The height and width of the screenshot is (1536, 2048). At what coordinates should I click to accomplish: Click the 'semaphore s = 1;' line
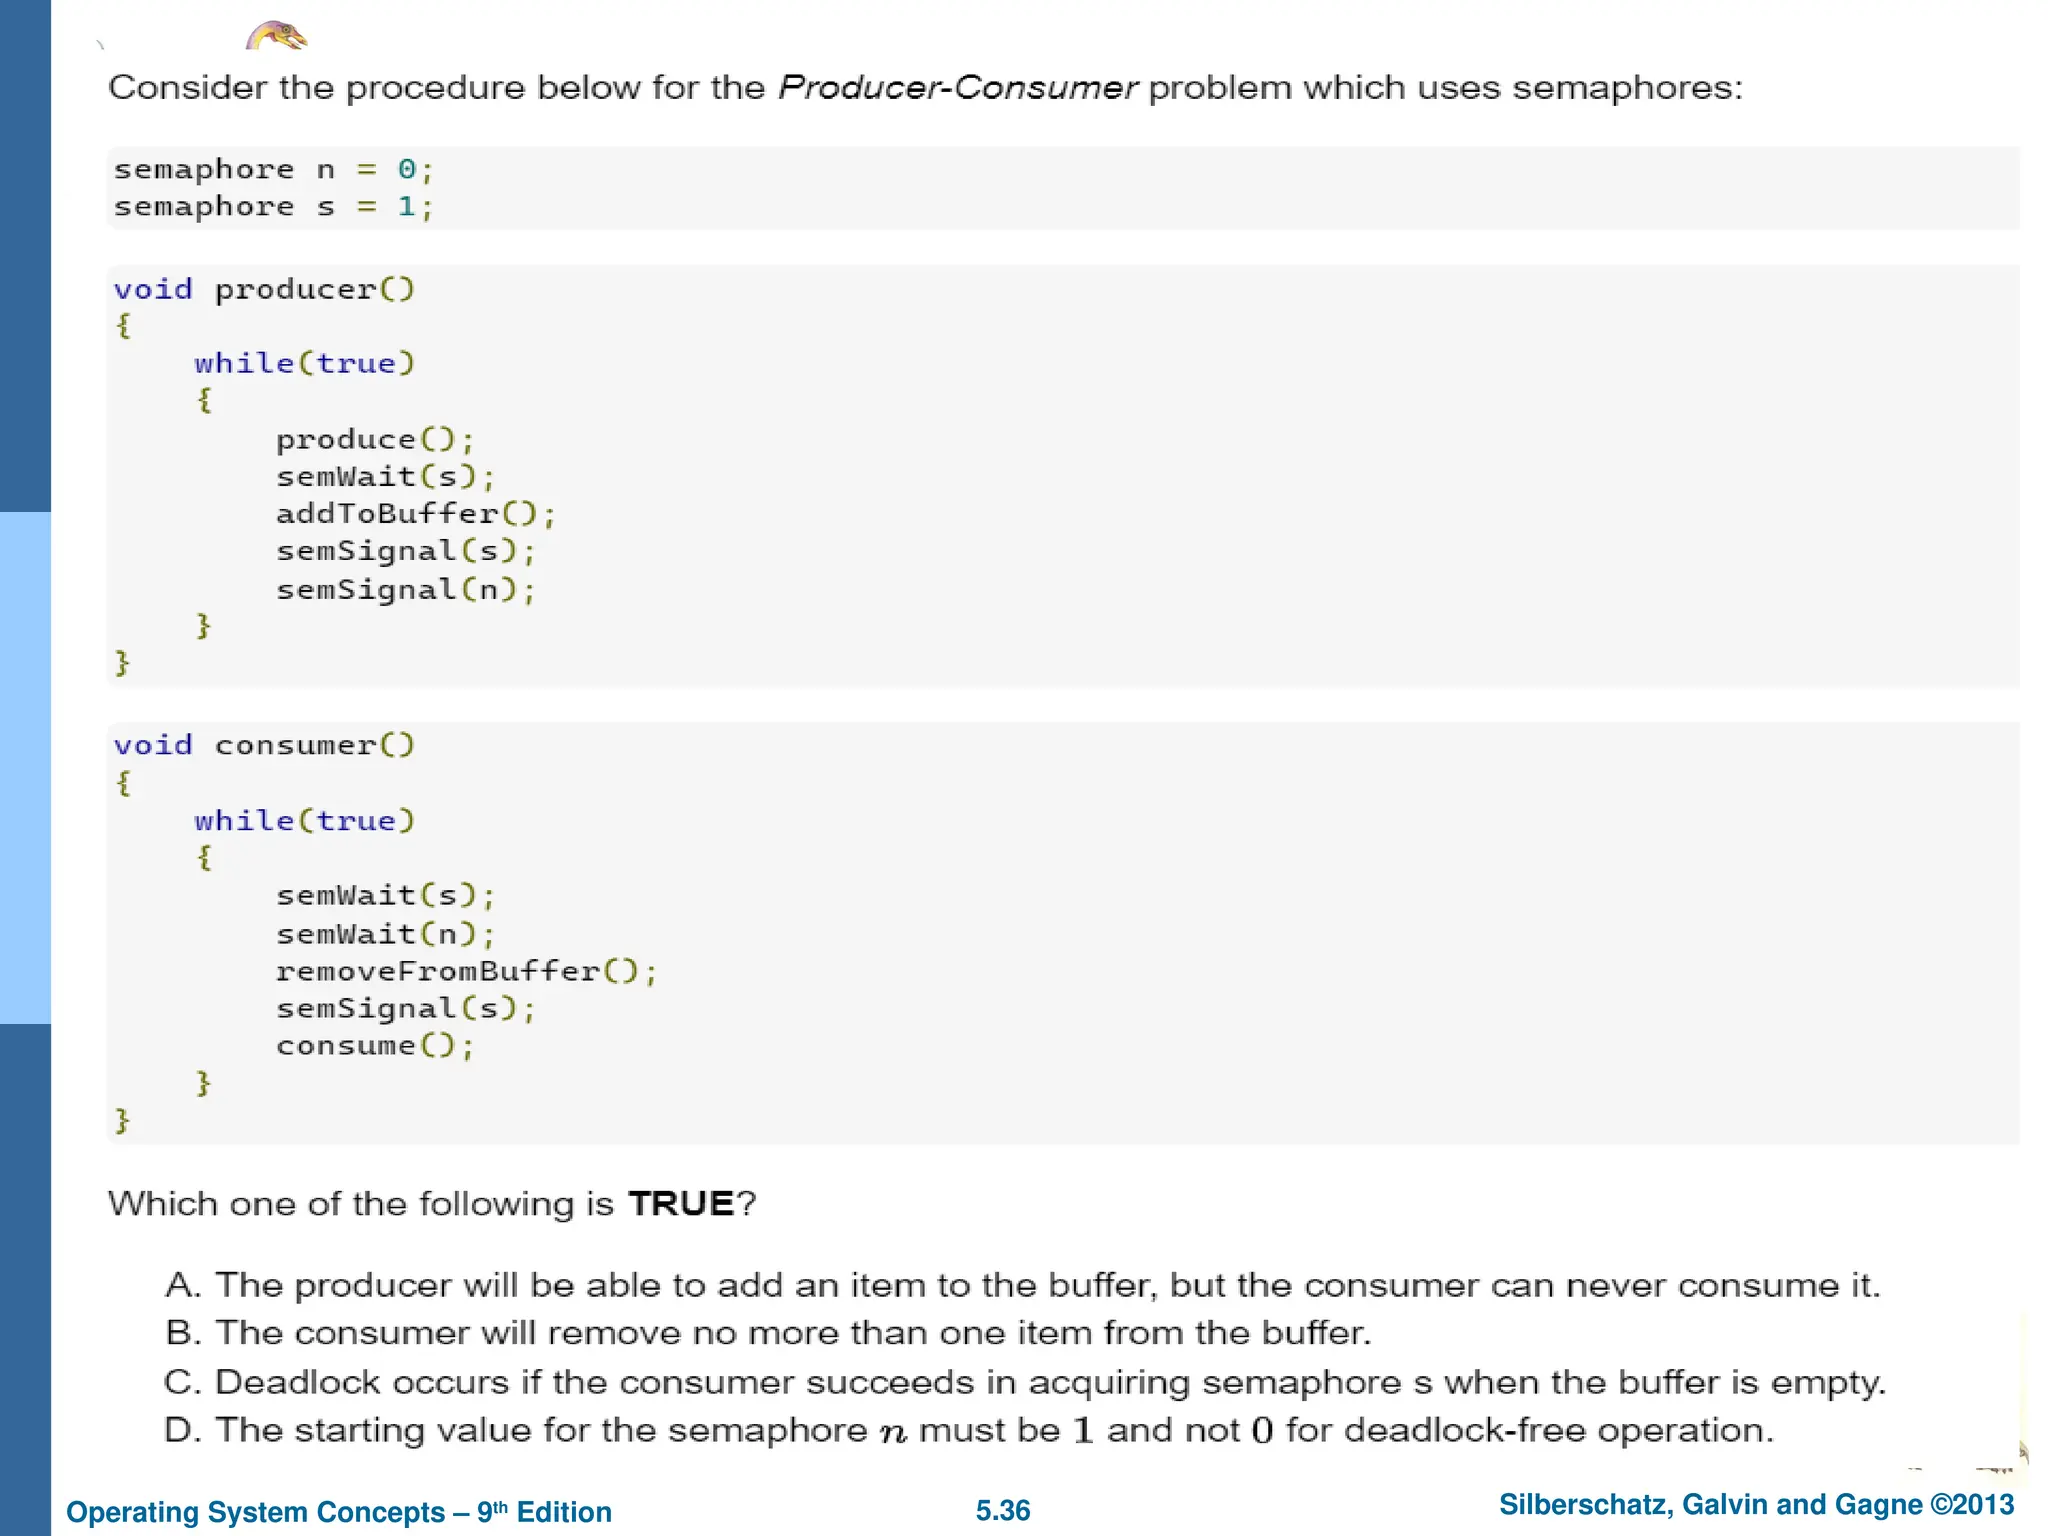tap(273, 207)
